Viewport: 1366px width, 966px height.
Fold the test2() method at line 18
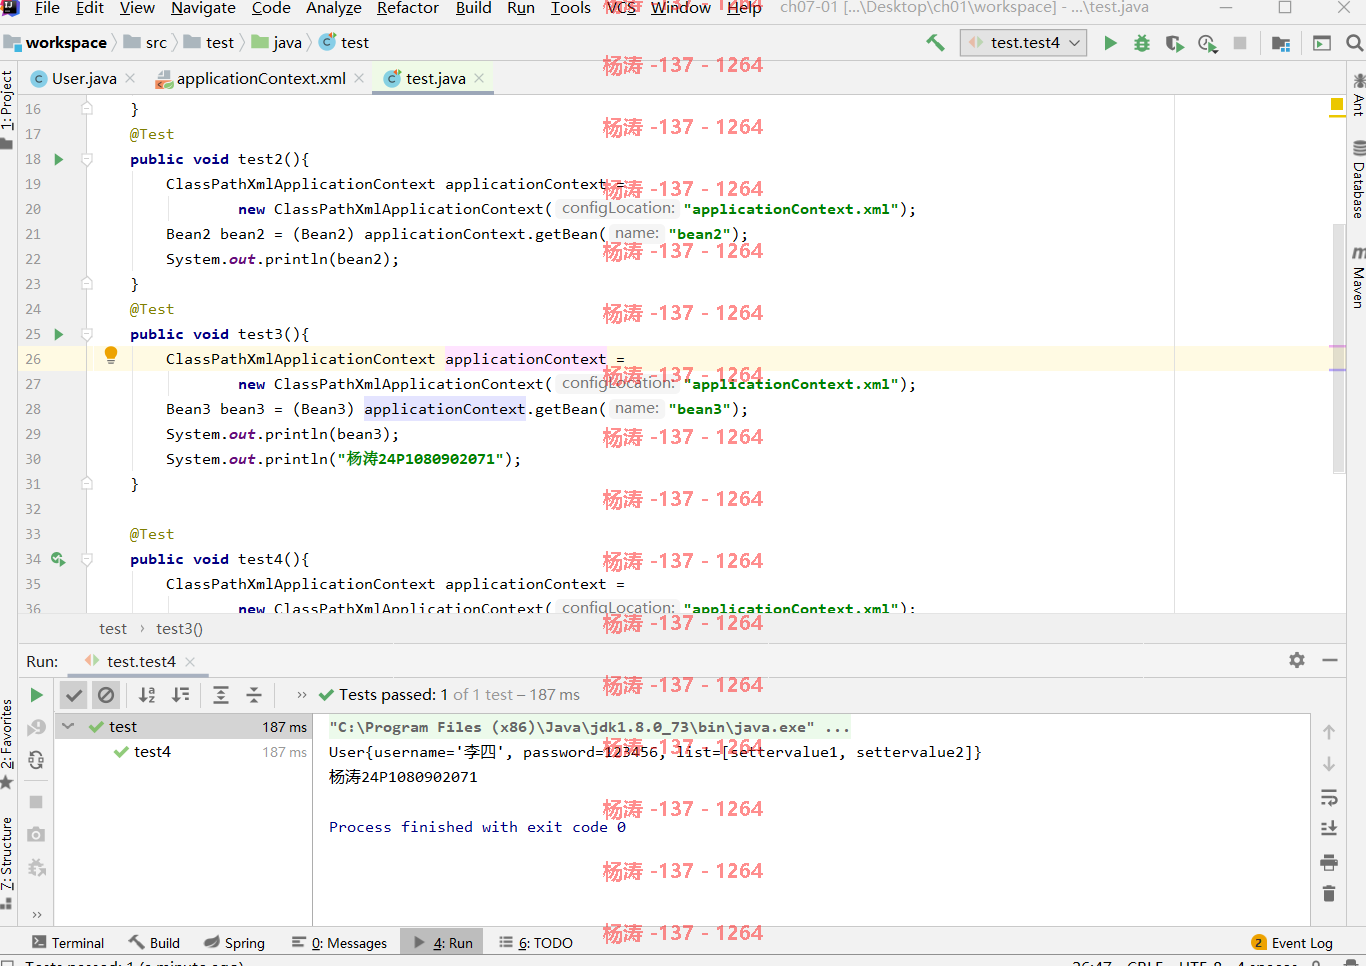point(87,159)
